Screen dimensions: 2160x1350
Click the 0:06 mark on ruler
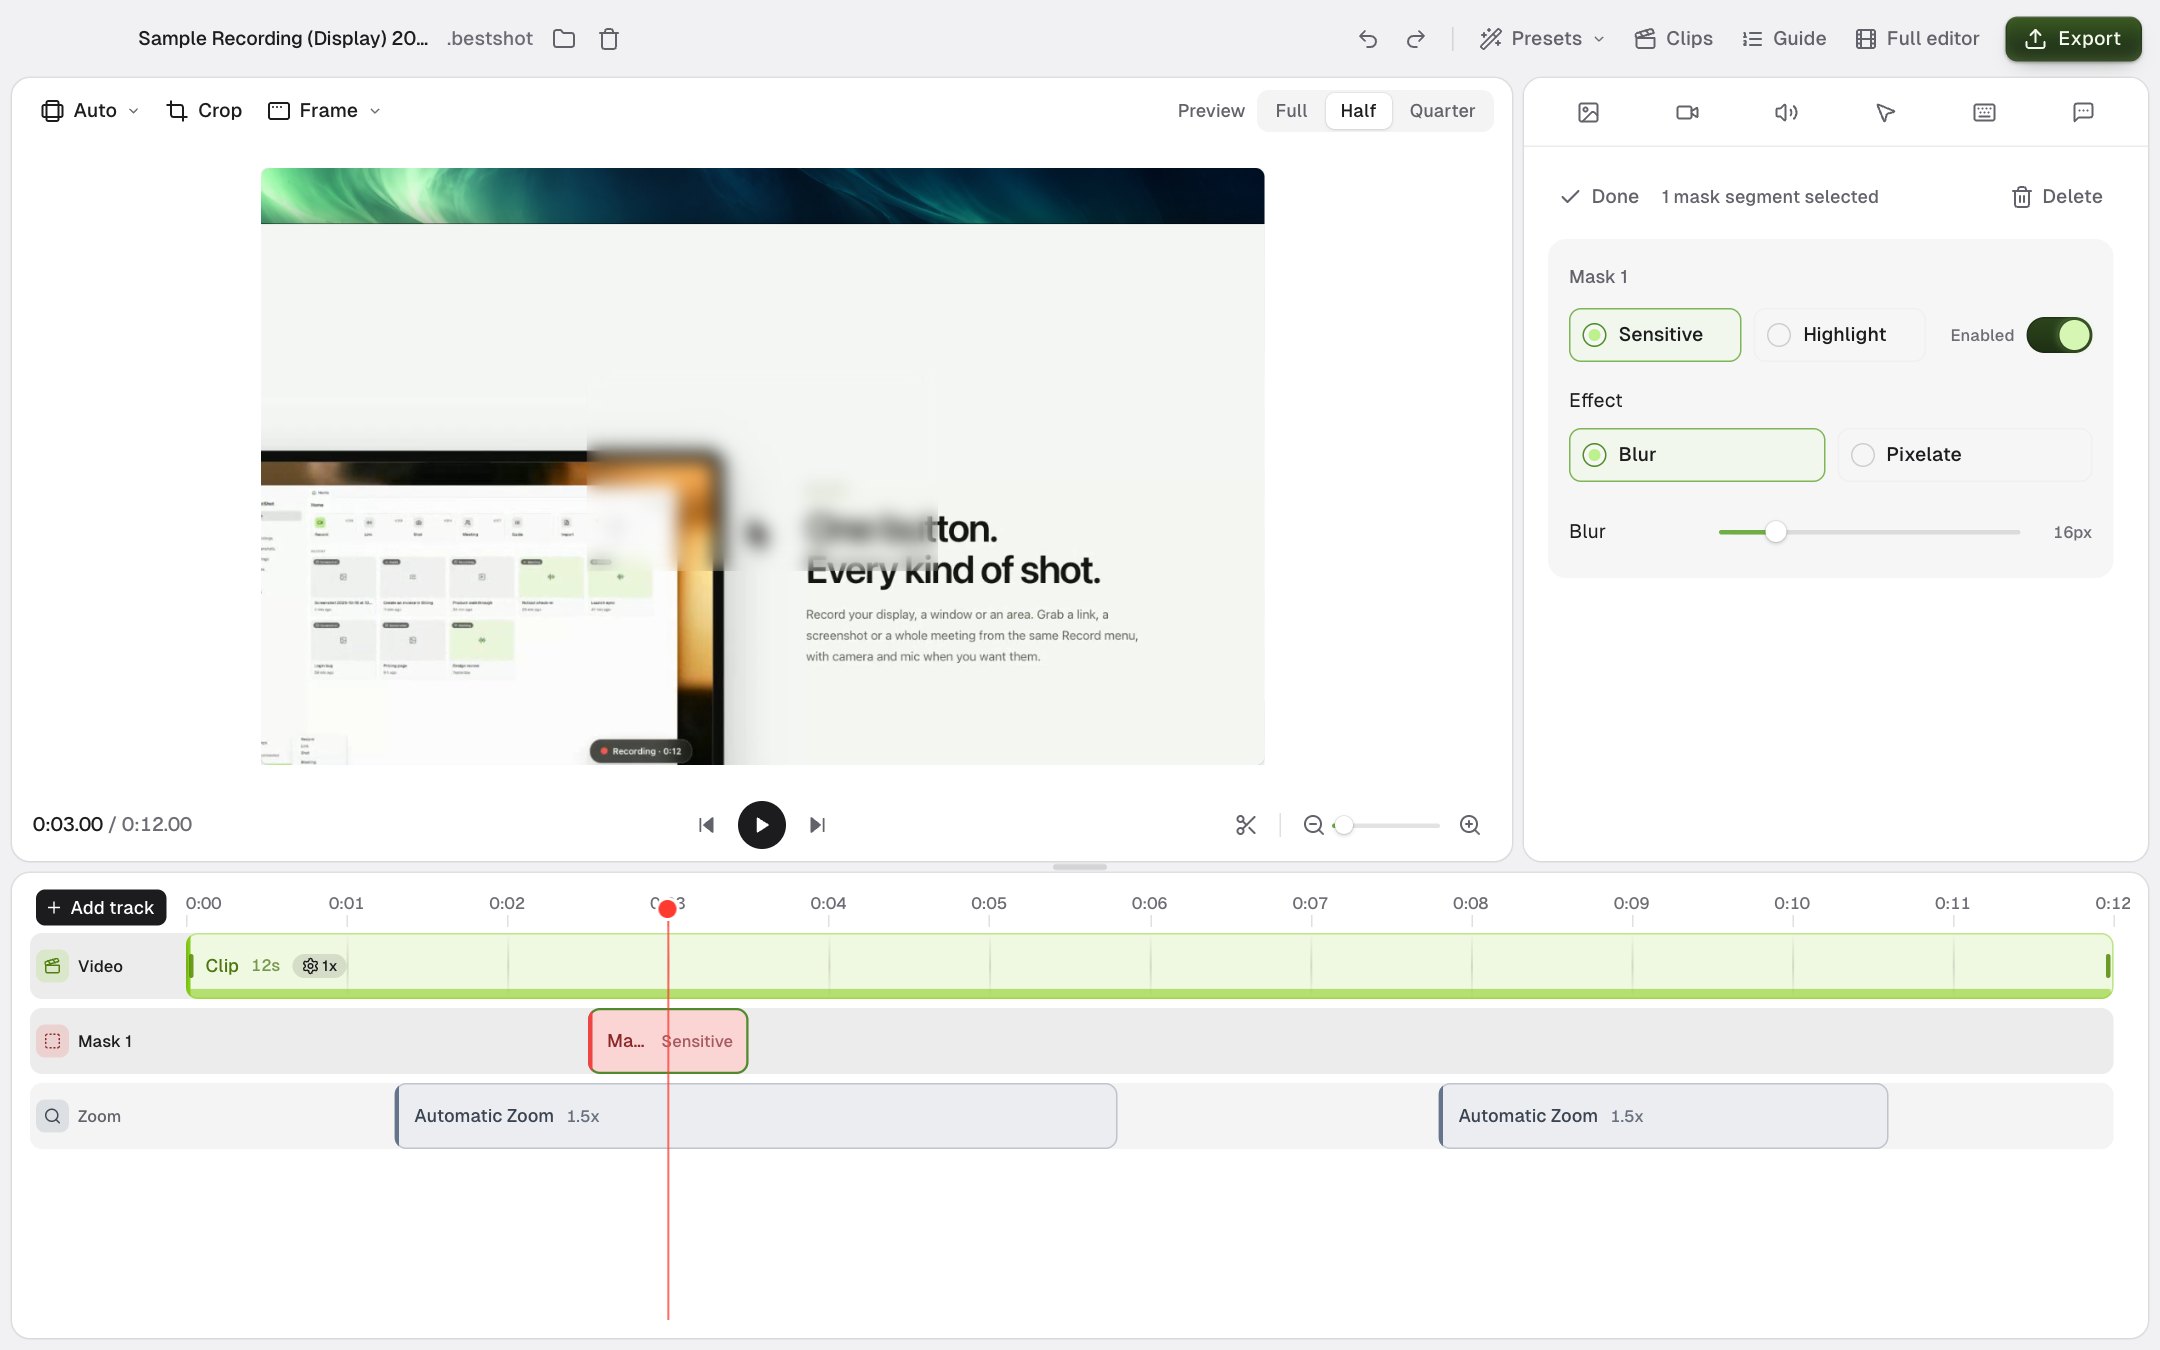coord(1149,903)
